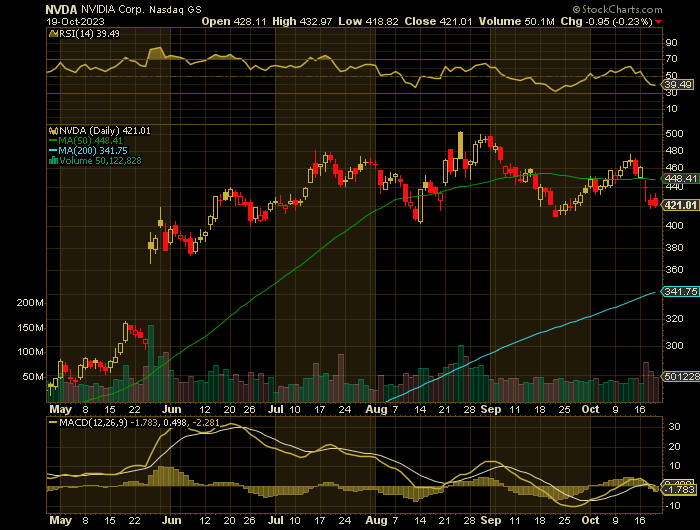This screenshot has height=530, width=700.
Task: Click the Nasdaq GS exchange label
Action: click(175, 9)
